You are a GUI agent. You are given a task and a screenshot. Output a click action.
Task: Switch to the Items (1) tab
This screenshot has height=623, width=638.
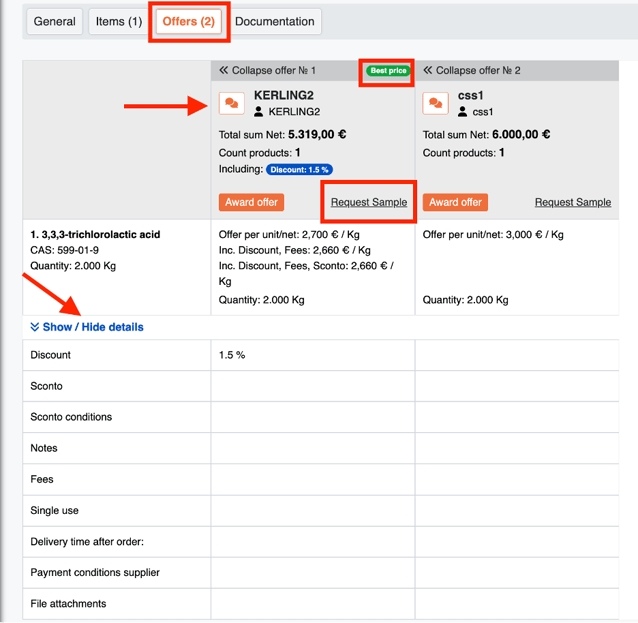pyautogui.click(x=119, y=22)
